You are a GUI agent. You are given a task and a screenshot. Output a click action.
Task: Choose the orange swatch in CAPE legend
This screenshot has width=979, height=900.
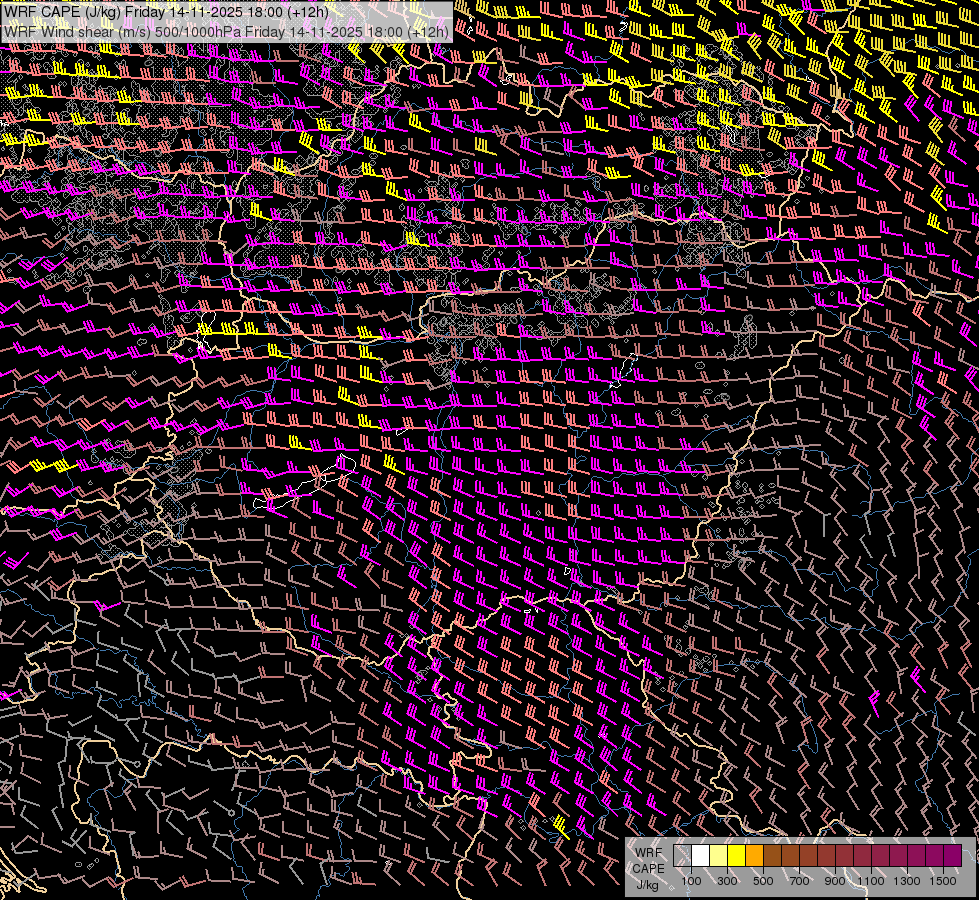754,856
